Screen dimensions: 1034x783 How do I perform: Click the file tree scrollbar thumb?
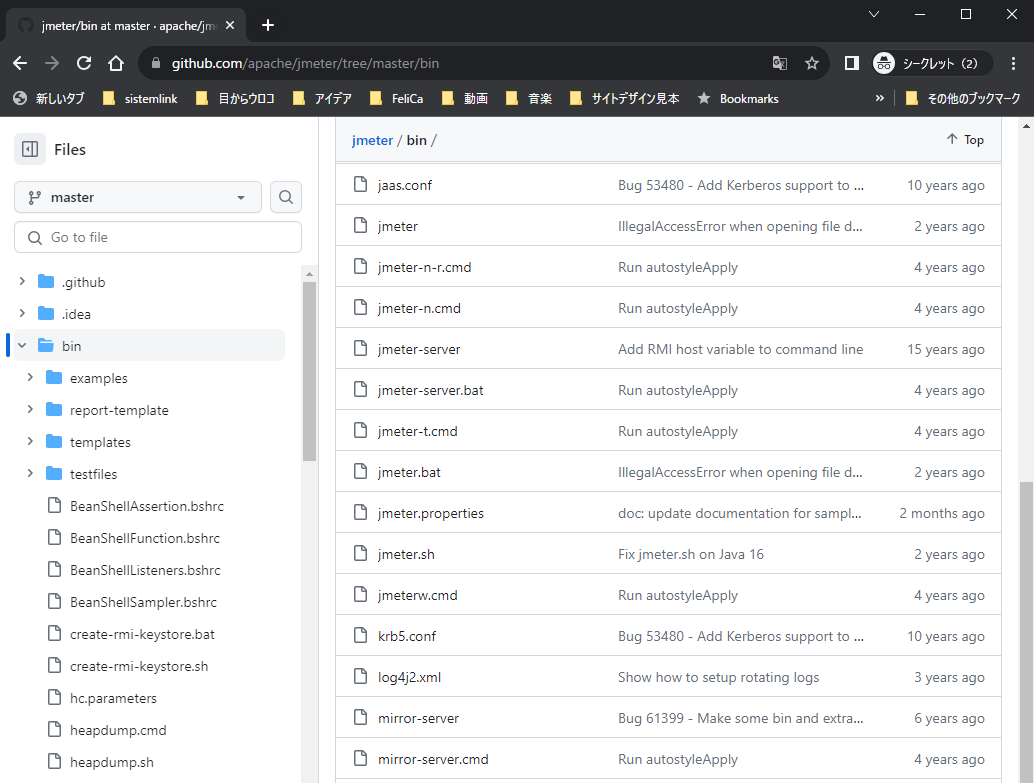pyautogui.click(x=309, y=371)
